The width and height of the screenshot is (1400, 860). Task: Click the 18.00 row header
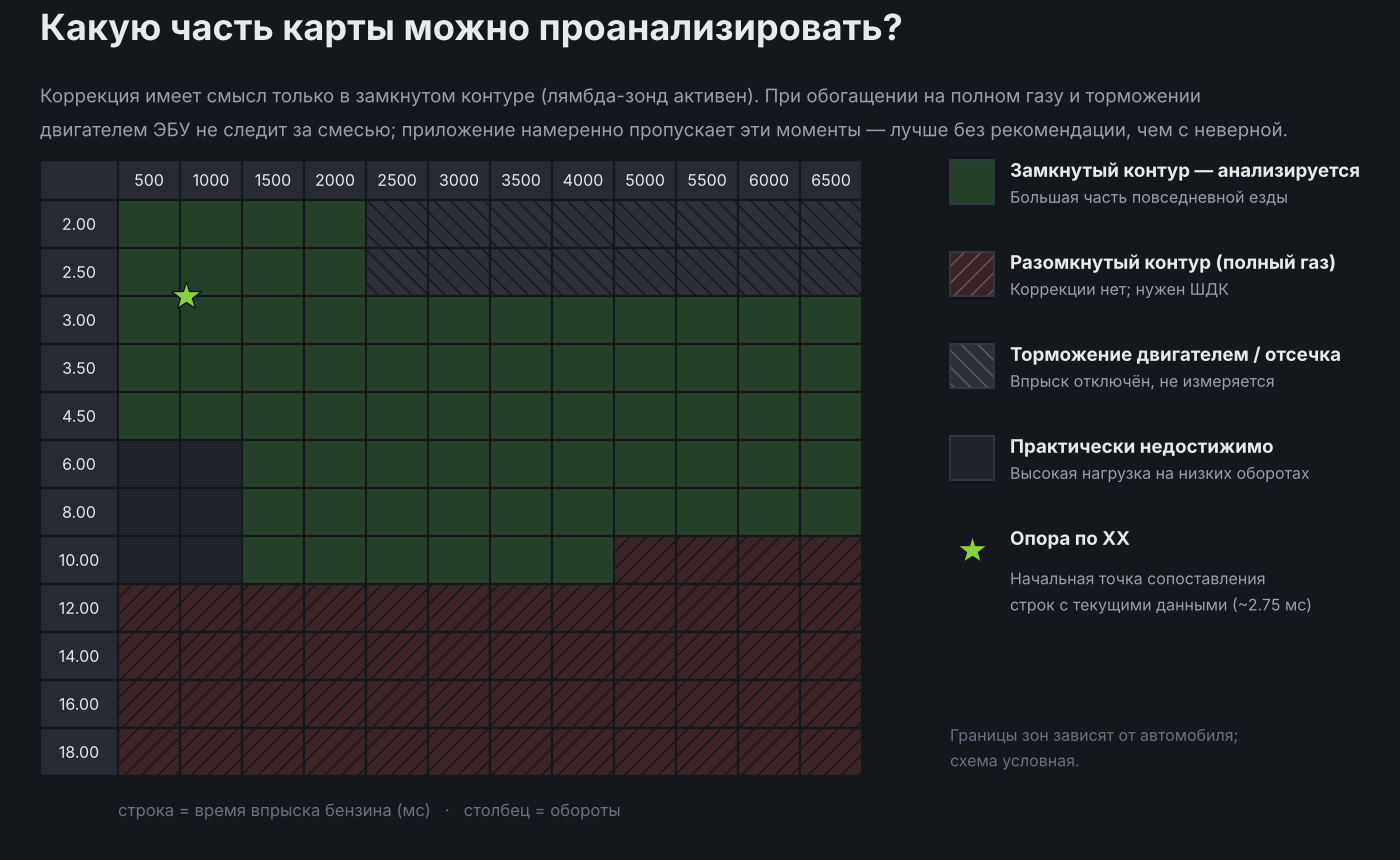point(79,752)
